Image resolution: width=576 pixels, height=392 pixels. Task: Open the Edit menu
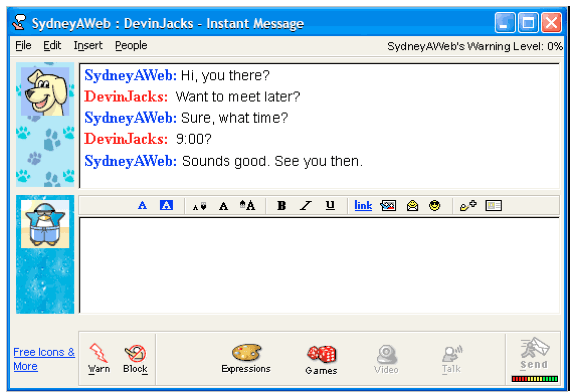[x=52, y=46]
